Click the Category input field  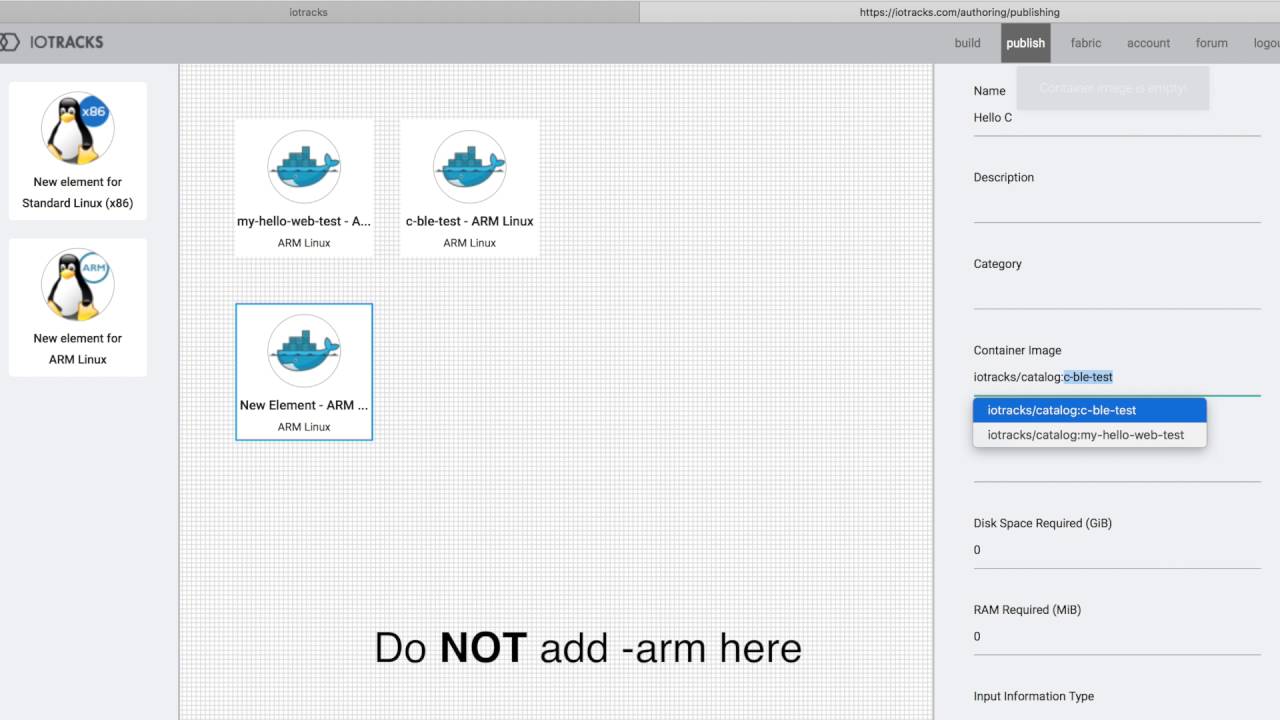pos(1117,292)
